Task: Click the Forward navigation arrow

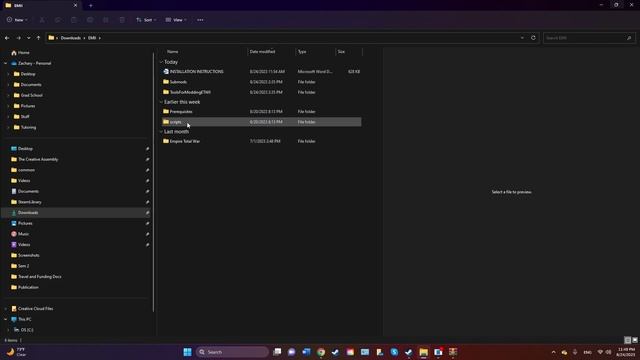Action: (18, 38)
